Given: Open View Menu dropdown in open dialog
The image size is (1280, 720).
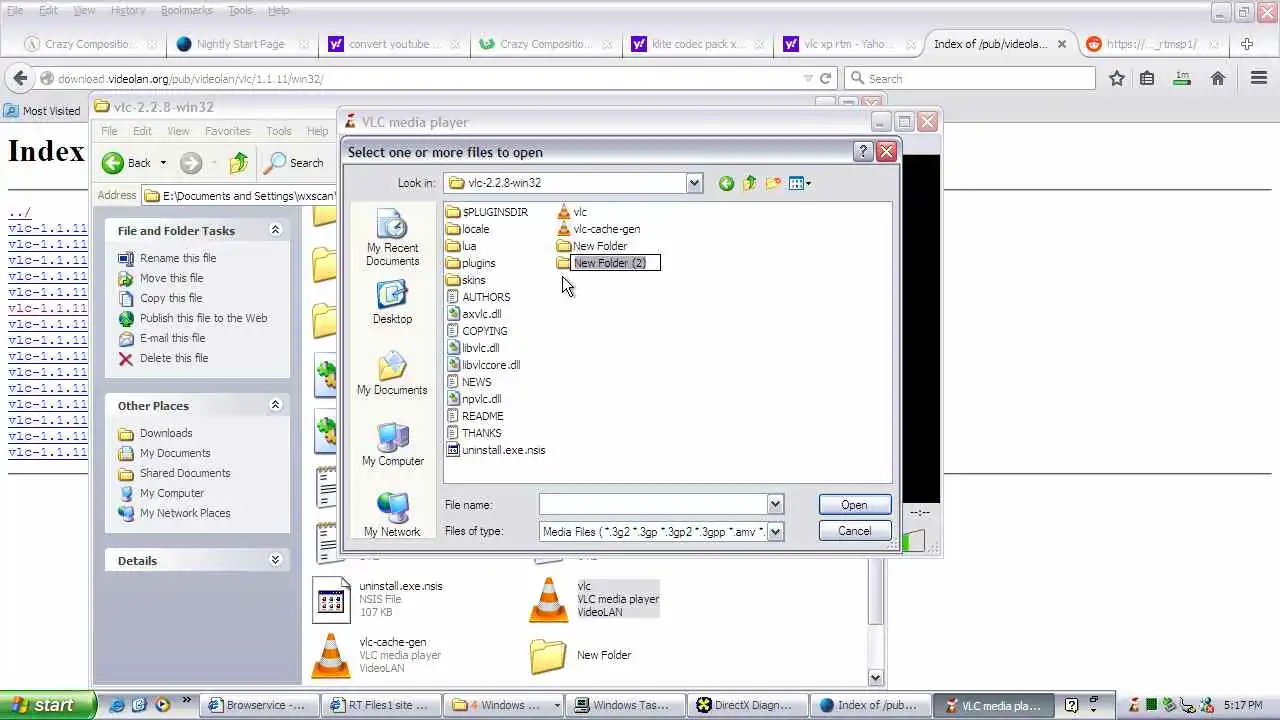Looking at the screenshot, I should pyautogui.click(x=800, y=183).
